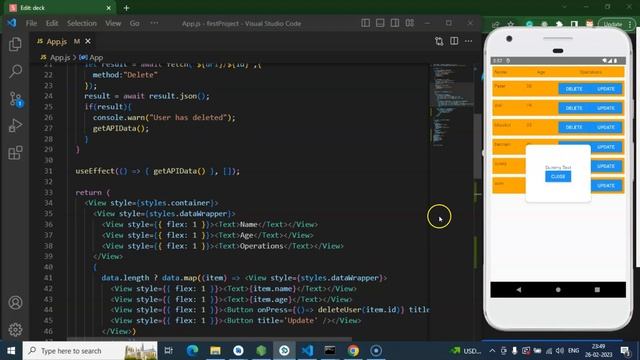Click the bookmark star in the browser toolbar
The height and width of the screenshot is (360, 640).
coord(511,24)
